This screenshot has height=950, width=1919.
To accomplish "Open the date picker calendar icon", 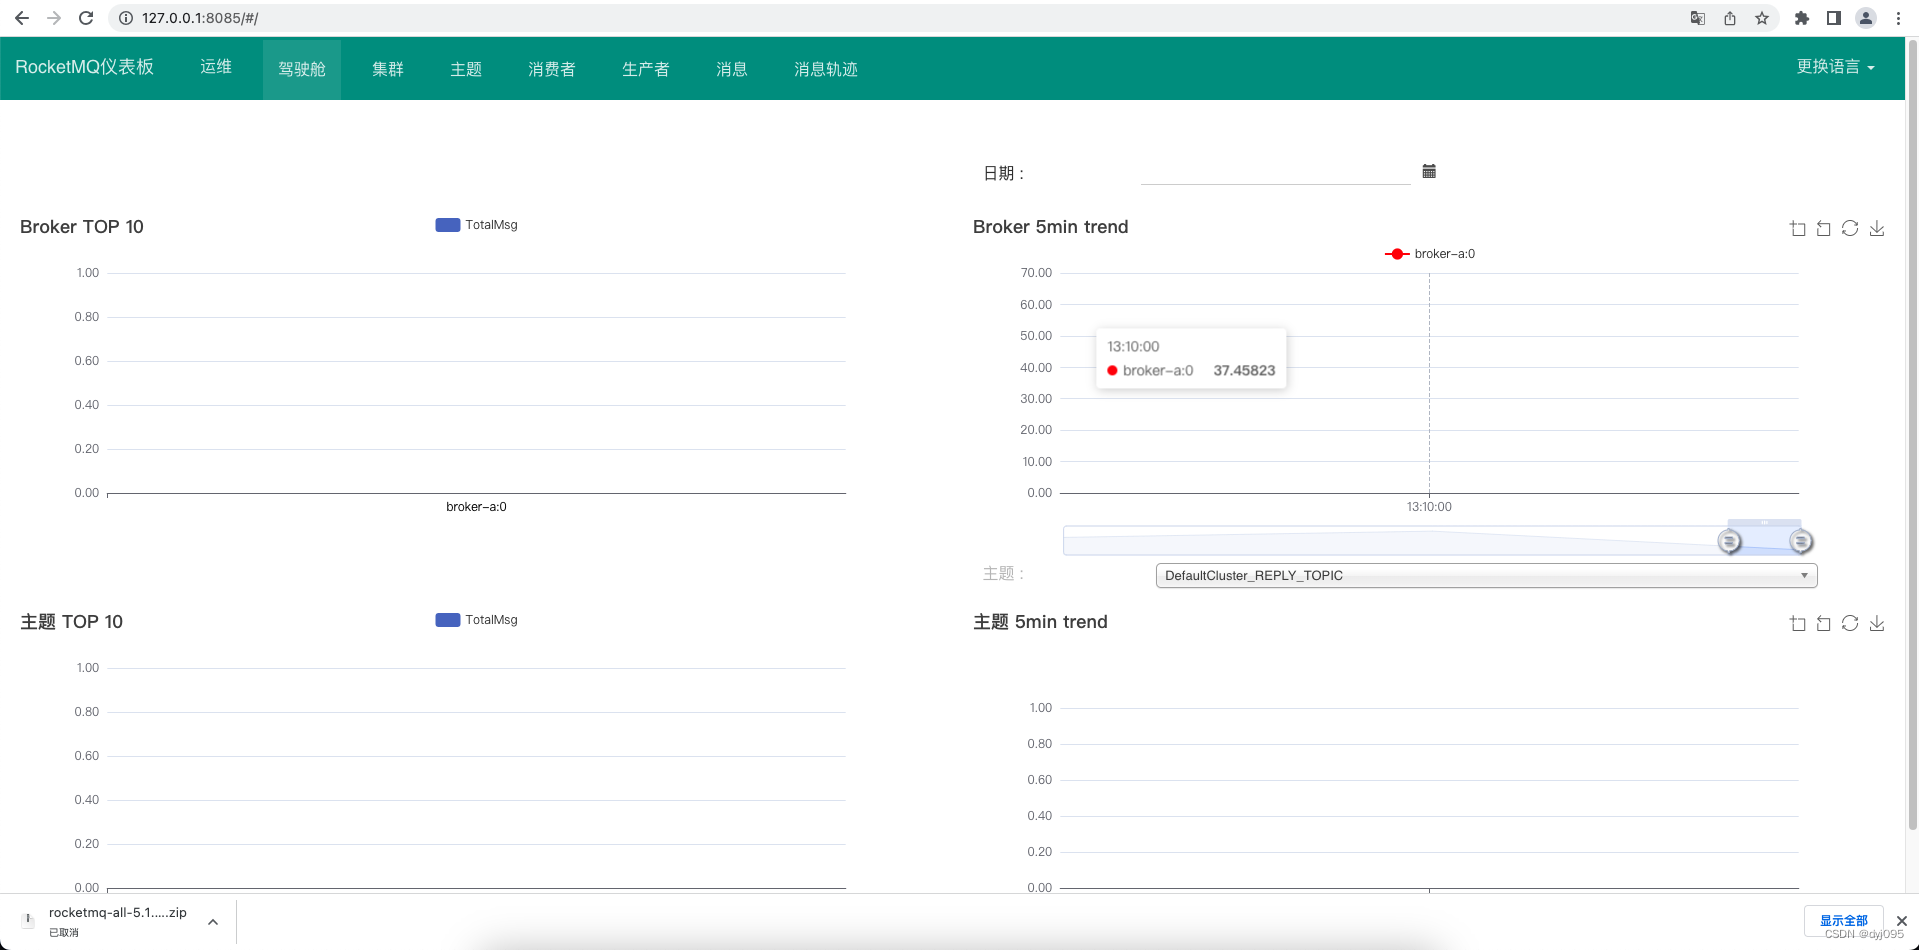I will click(1429, 171).
